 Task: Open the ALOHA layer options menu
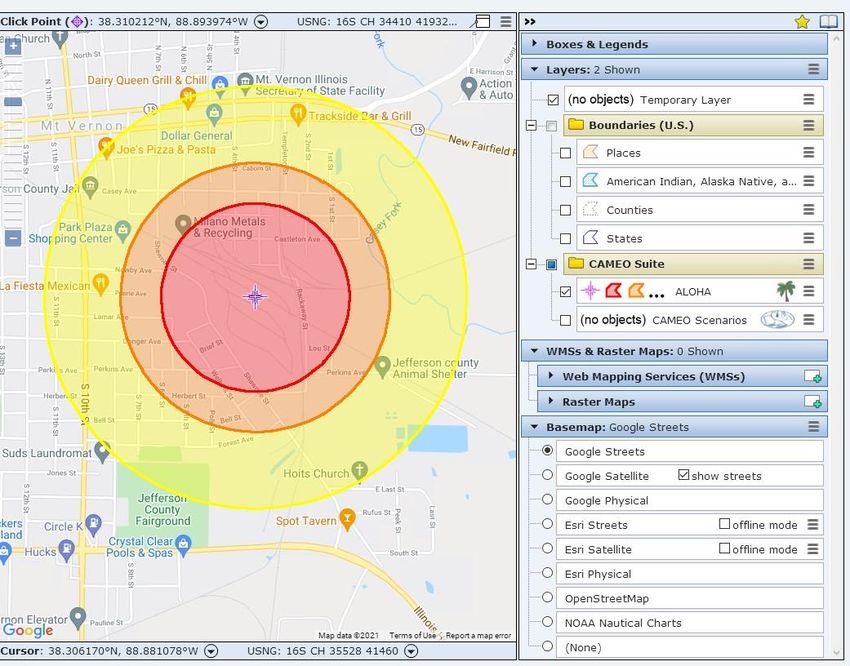[x=808, y=292]
